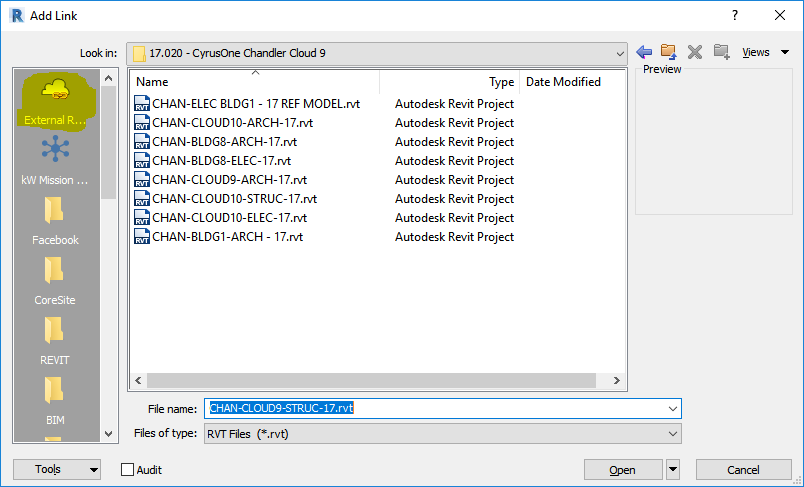
Task: Click Type cell of CHAN-CLOUD9-ARCH-17 row
Action: [x=454, y=179]
